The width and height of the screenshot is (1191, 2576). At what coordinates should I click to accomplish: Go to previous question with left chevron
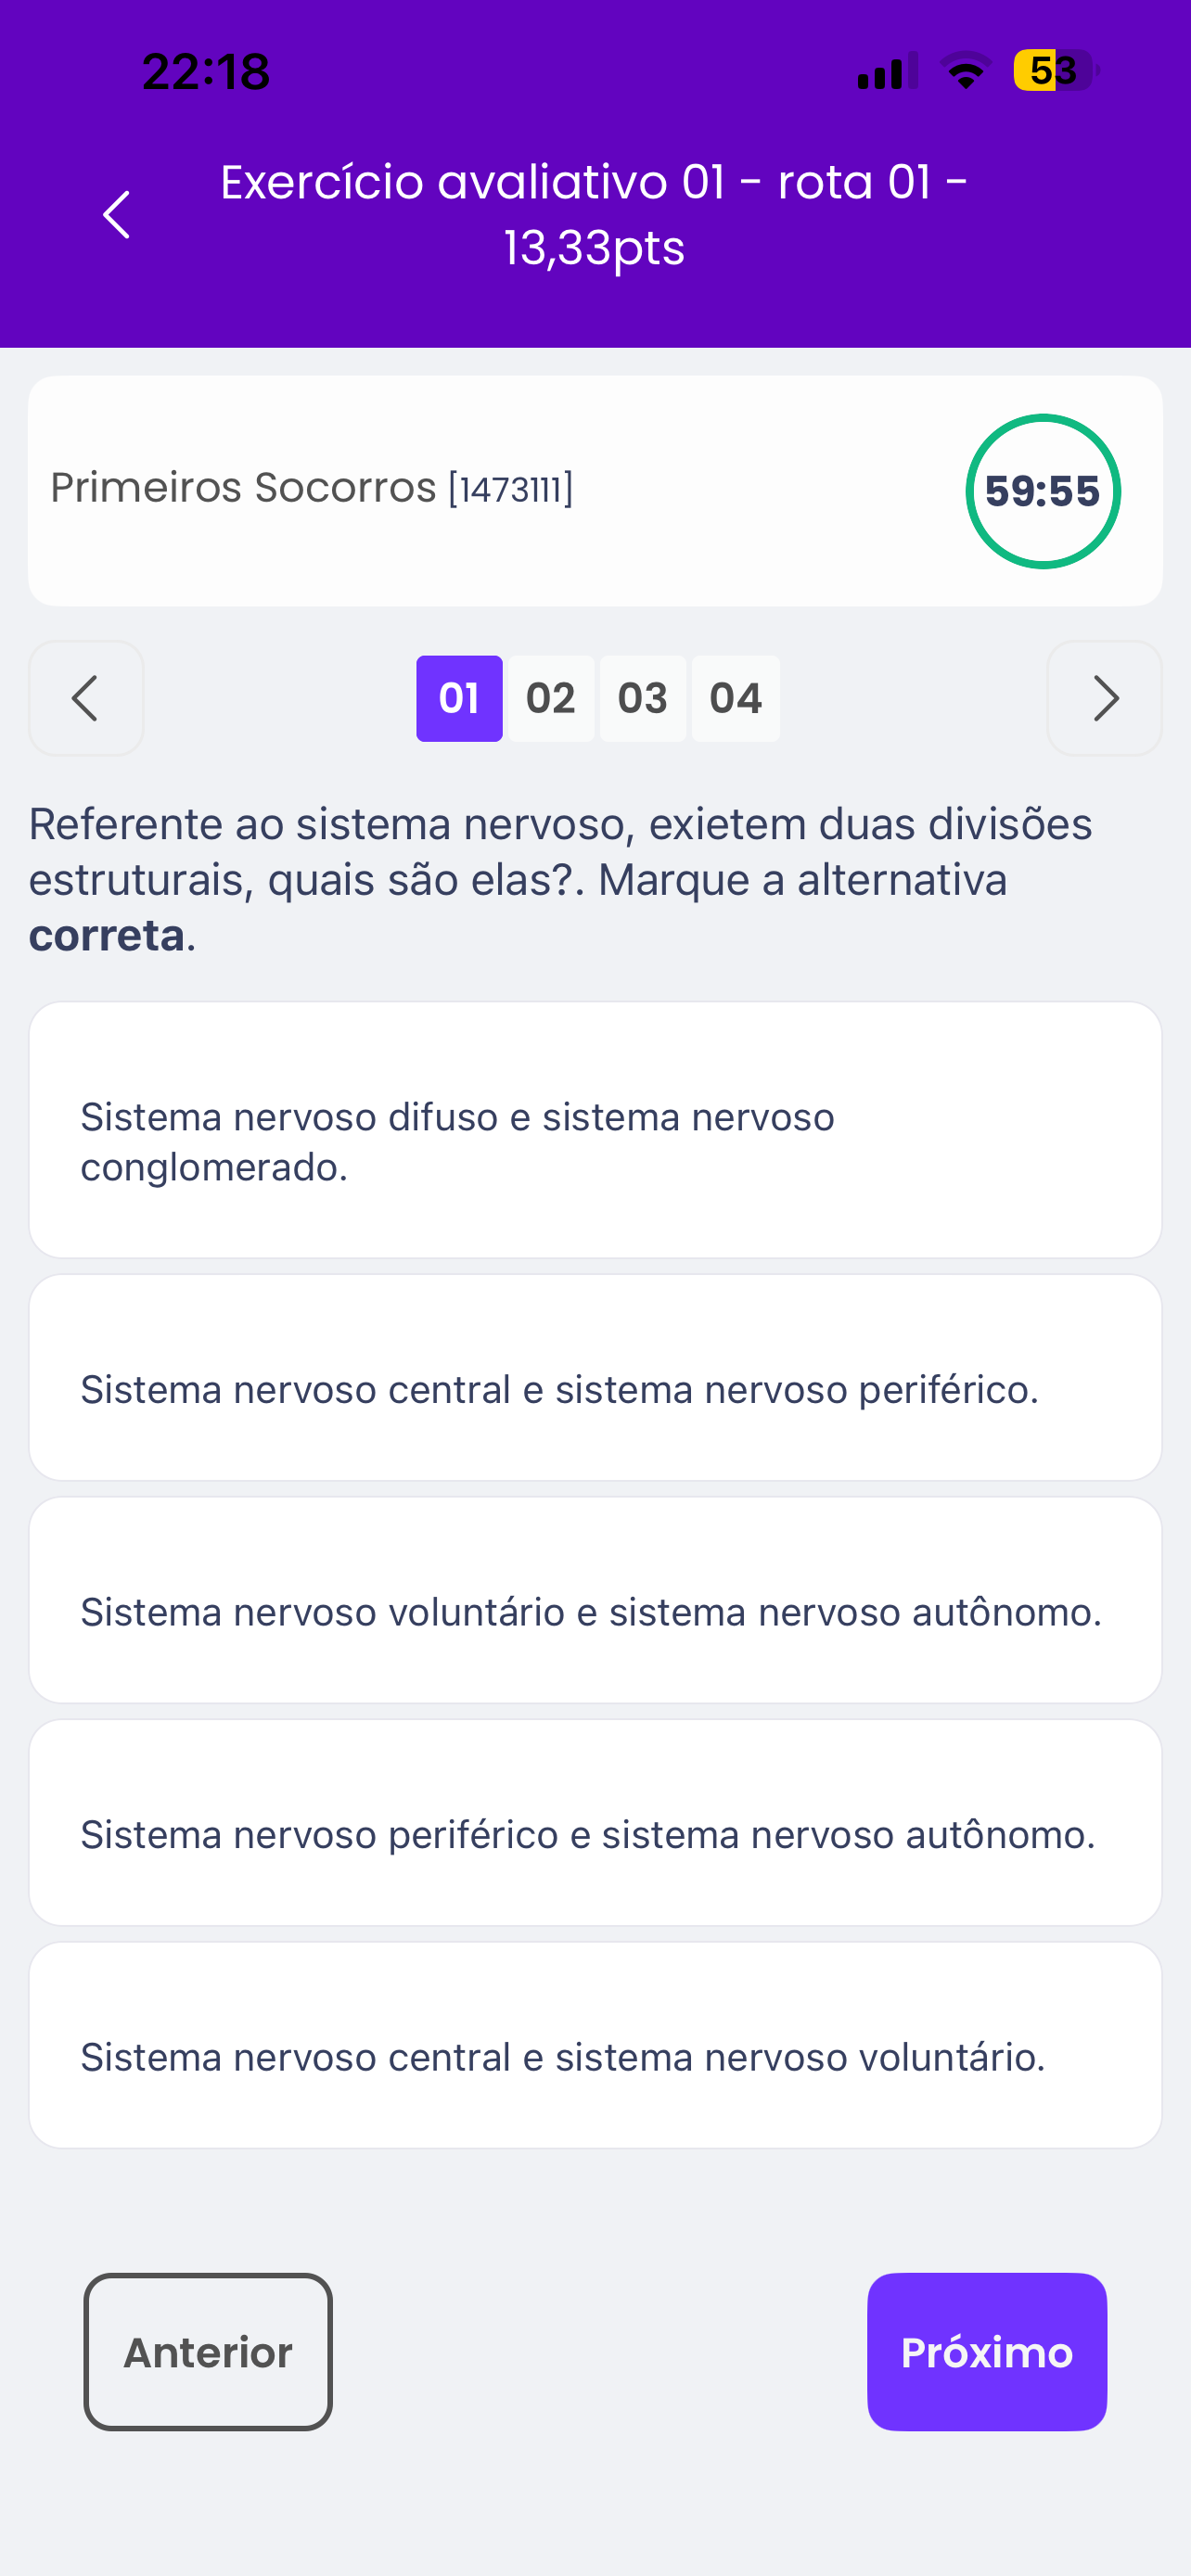86,698
